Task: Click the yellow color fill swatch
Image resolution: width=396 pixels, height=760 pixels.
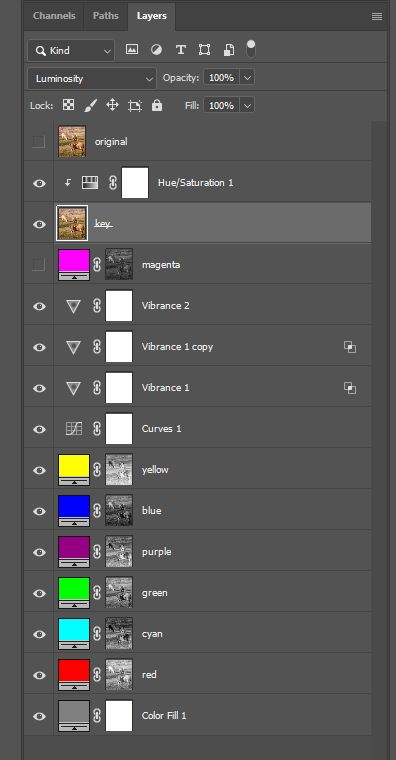Action: click(x=74, y=470)
